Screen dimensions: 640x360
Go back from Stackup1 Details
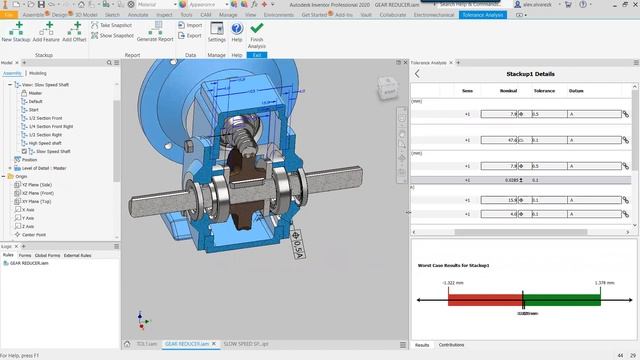(417, 74)
